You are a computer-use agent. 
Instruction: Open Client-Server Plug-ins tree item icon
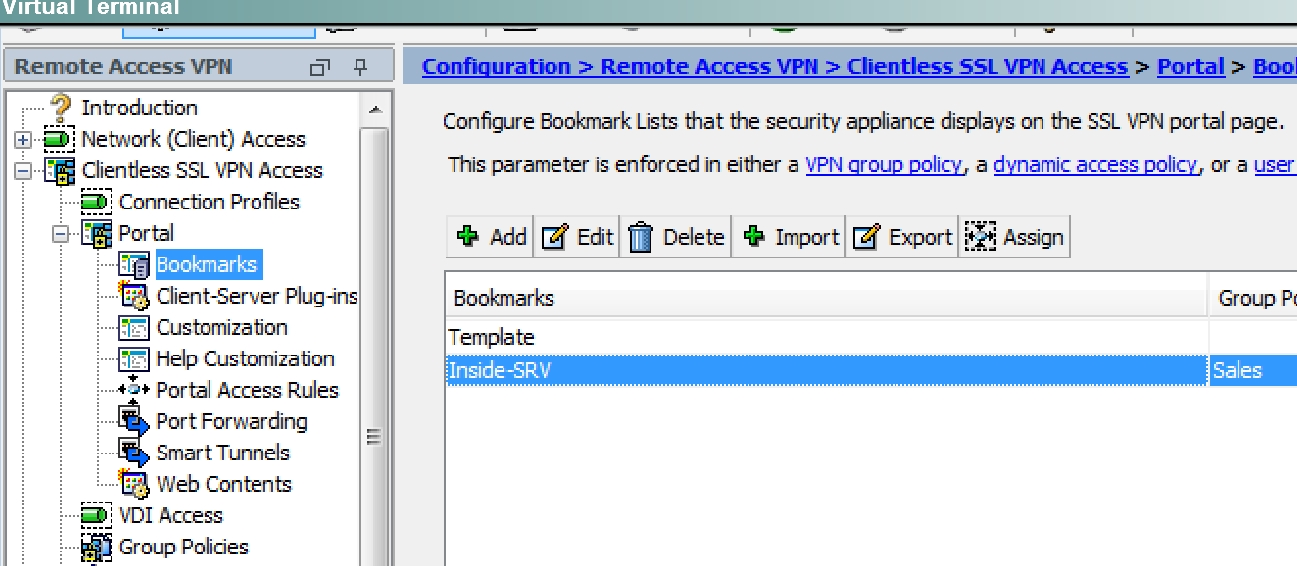tap(134, 296)
